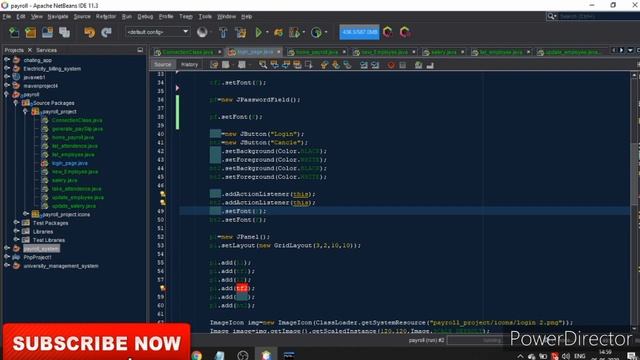
Task: Open the File menu
Action: click(x=7, y=16)
